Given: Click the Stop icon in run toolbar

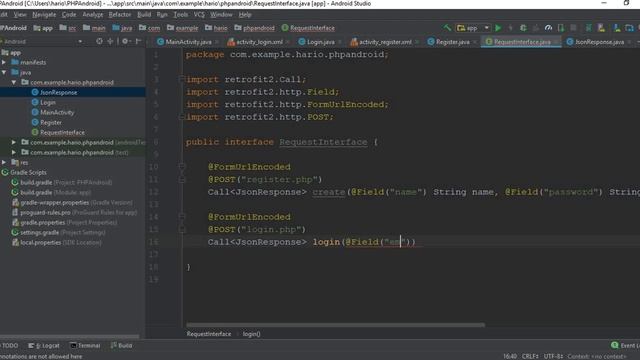Looking at the screenshot, I should click(x=573, y=28).
